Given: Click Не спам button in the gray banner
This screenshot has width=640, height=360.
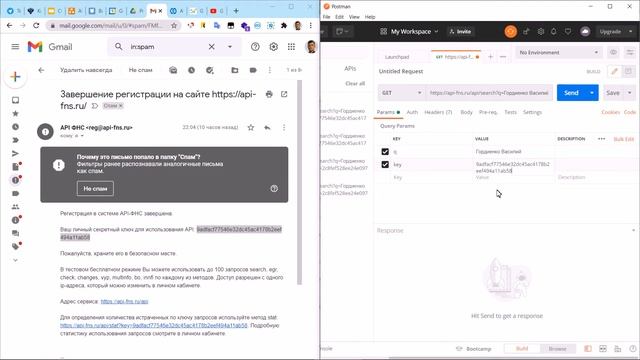Looking at the screenshot, I should (x=95, y=189).
